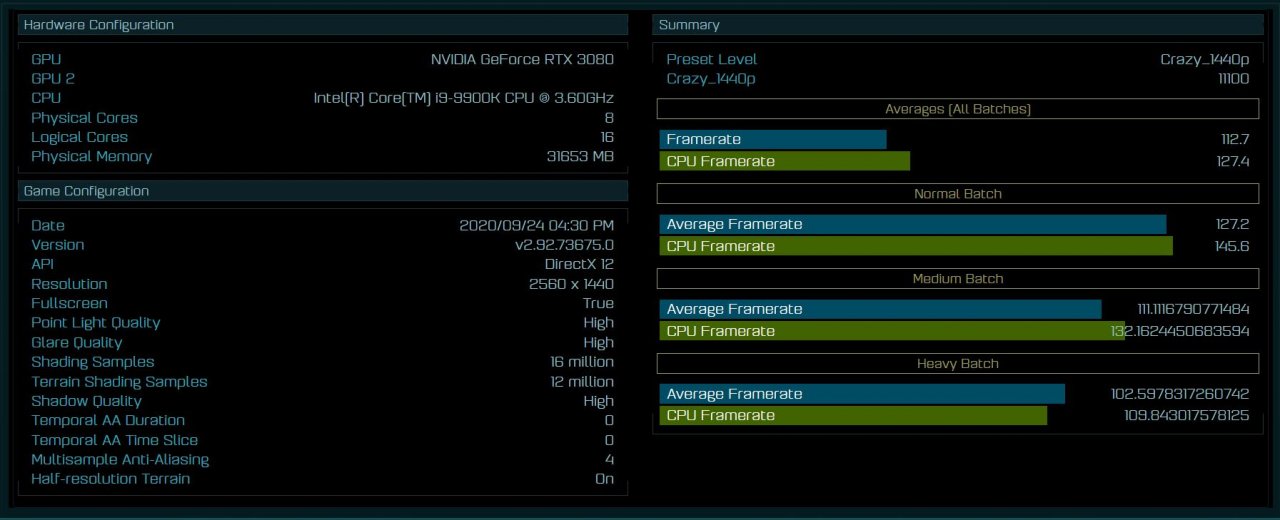Click the Crazy_1440p score 11100

[1233, 78]
